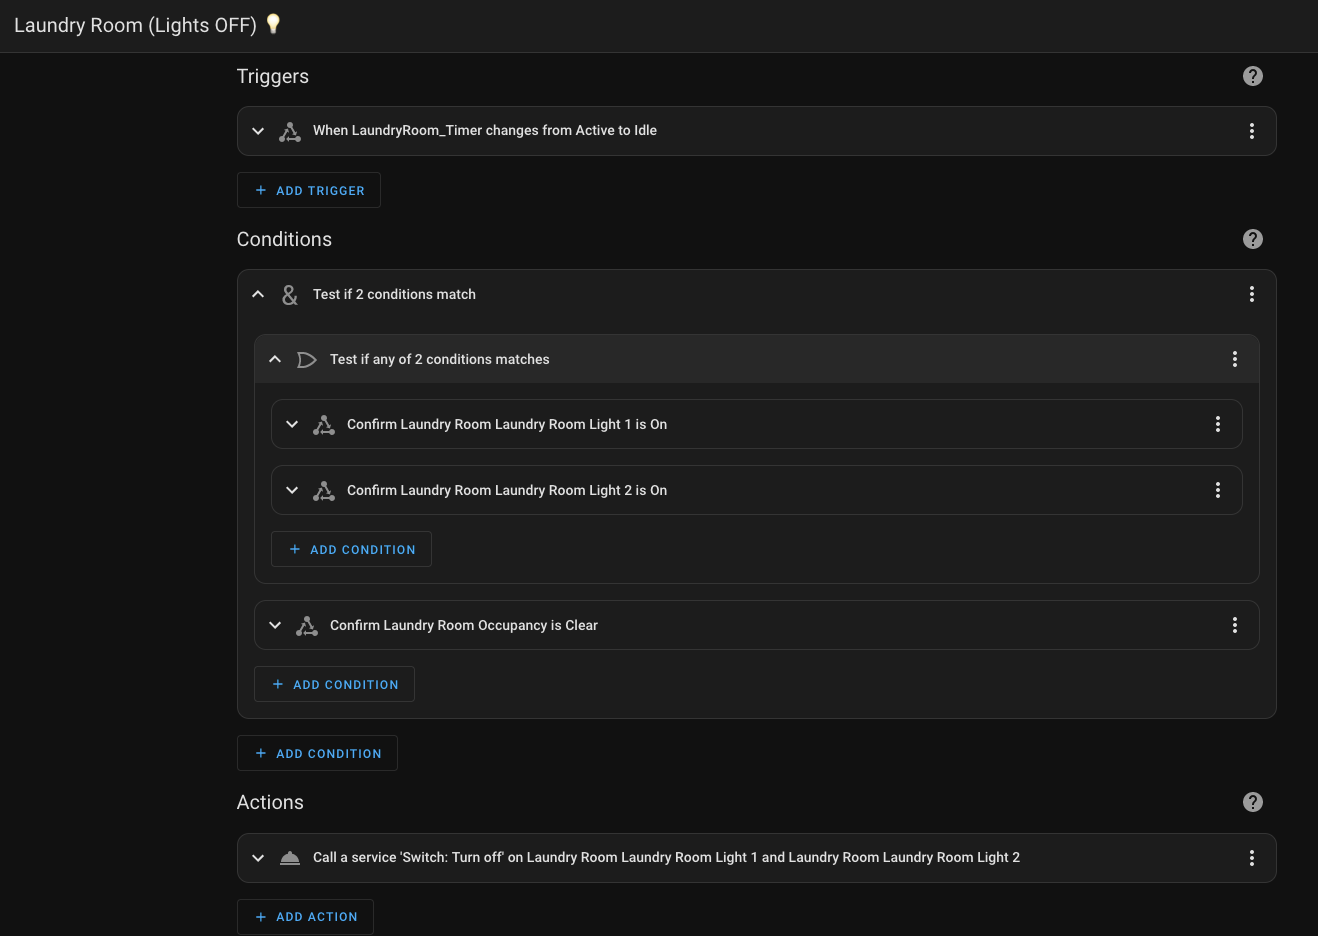1318x936 pixels.
Task: Click the device icon on Laundry Room Light 1 condition
Action: pos(323,424)
